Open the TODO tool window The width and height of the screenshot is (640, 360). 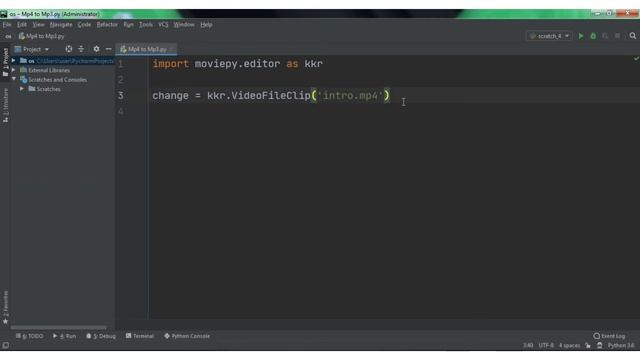(29, 336)
